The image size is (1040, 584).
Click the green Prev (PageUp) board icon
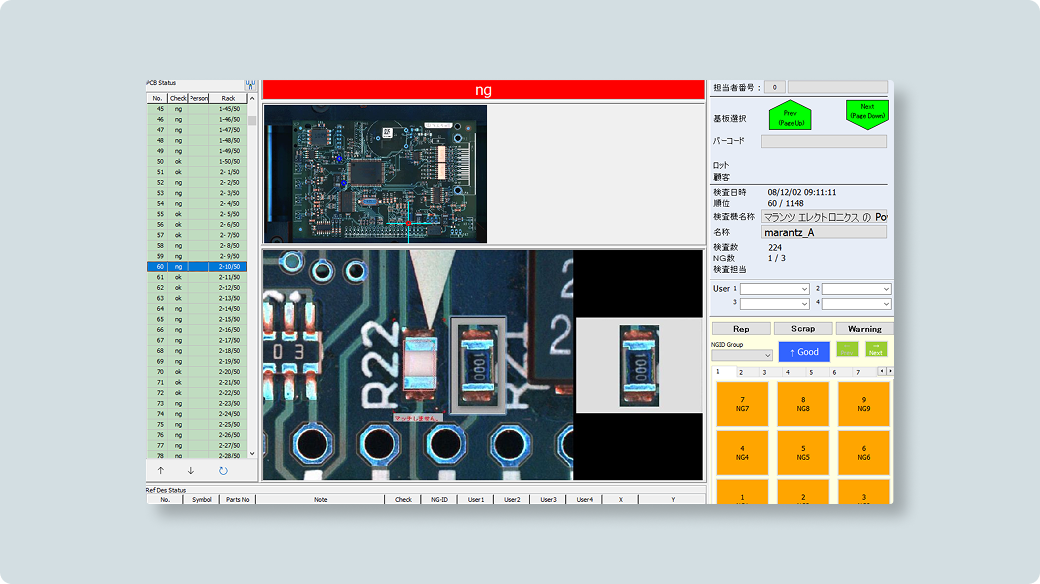789,116
